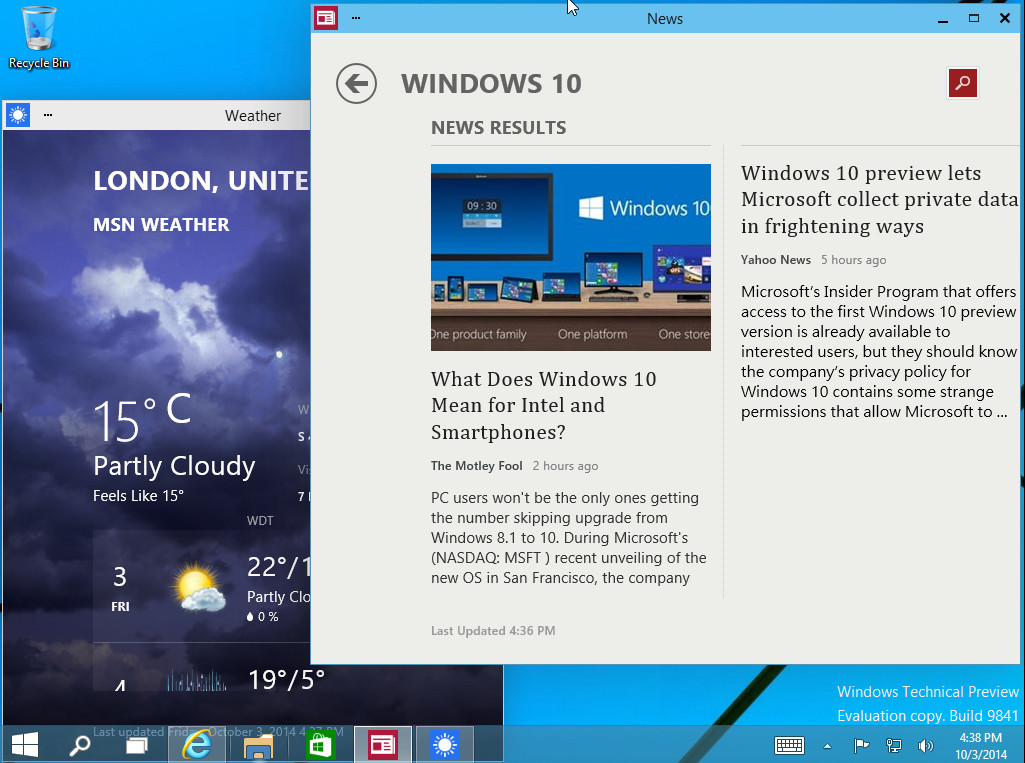Click the 0 % precipitation value
The image size is (1025, 763).
pyautogui.click(x=262, y=617)
